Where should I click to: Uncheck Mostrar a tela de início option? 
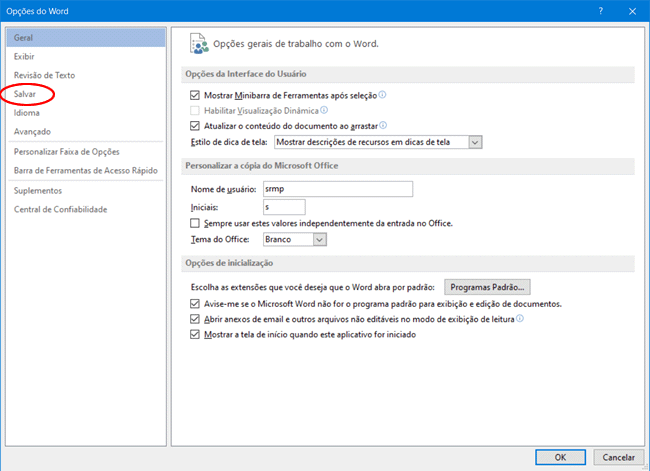coord(195,335)
